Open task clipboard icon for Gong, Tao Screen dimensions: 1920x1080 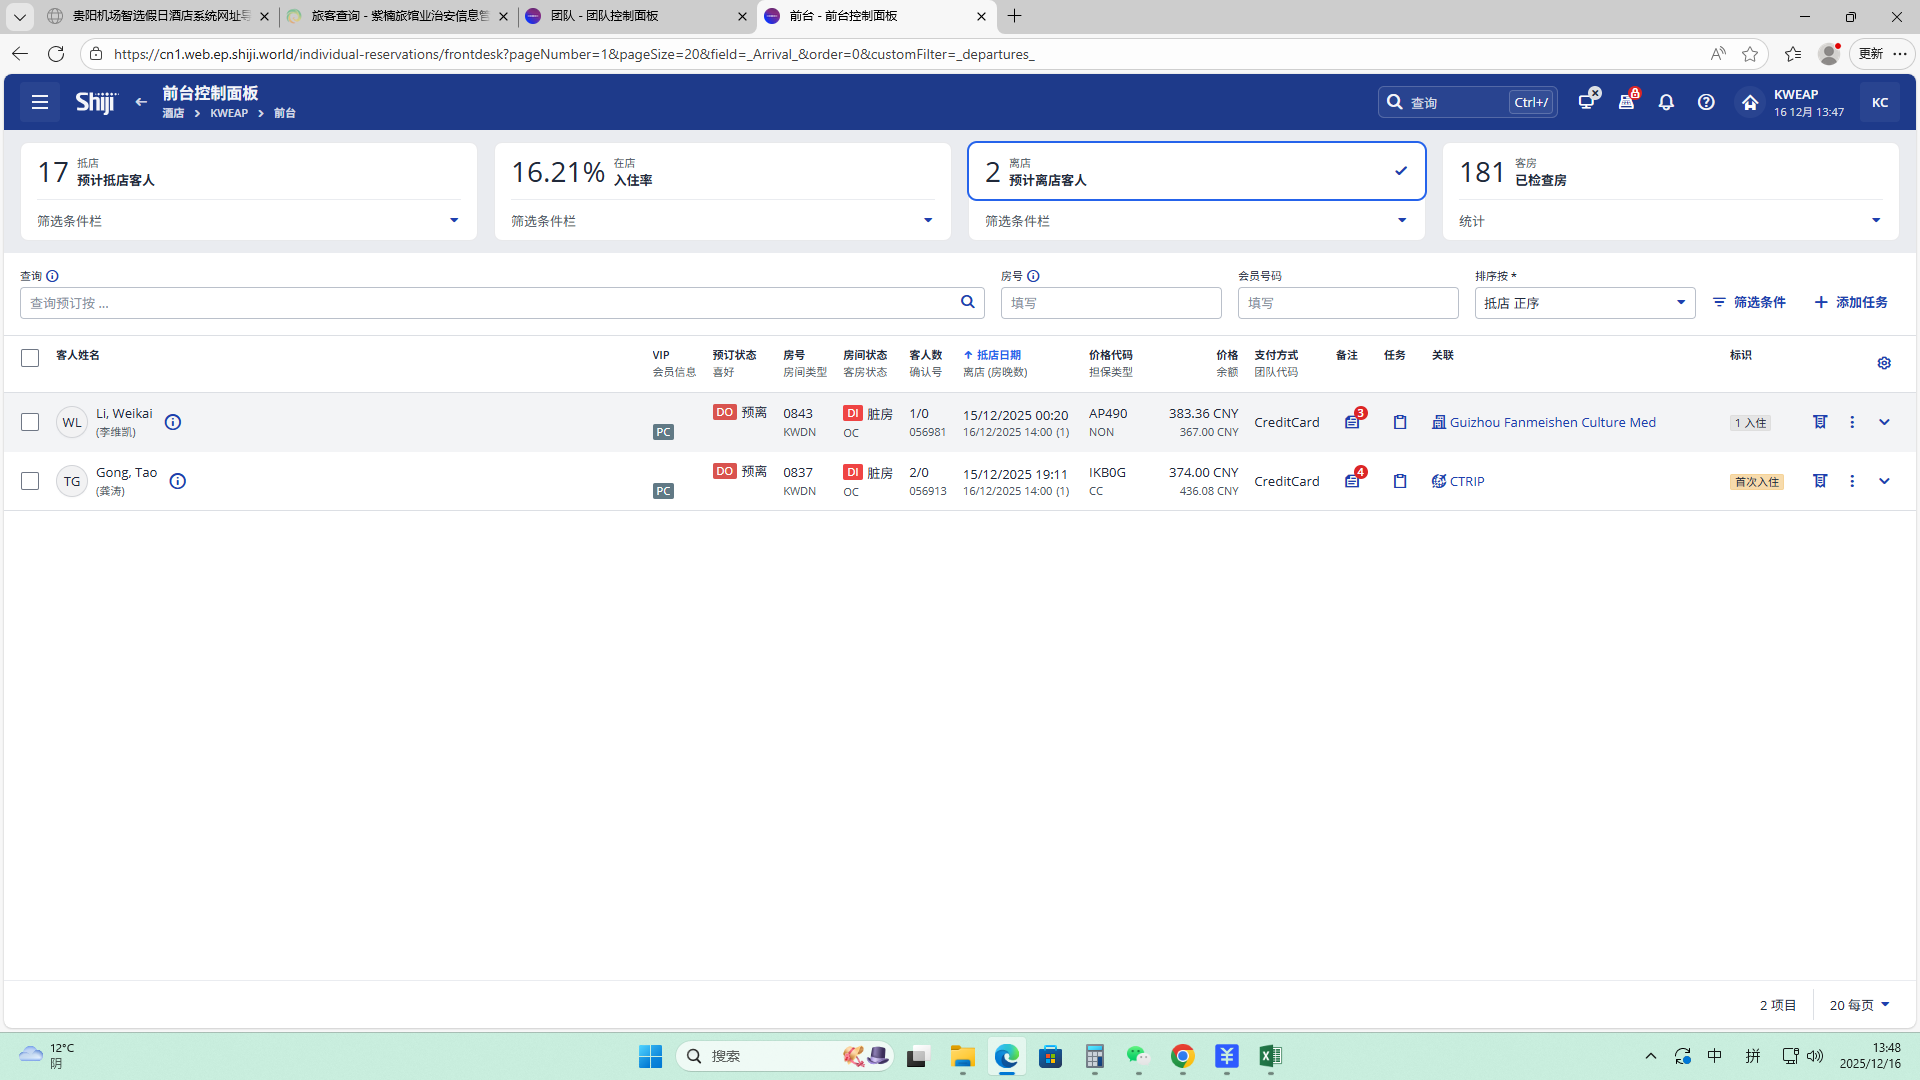(x=1400, y=481)
